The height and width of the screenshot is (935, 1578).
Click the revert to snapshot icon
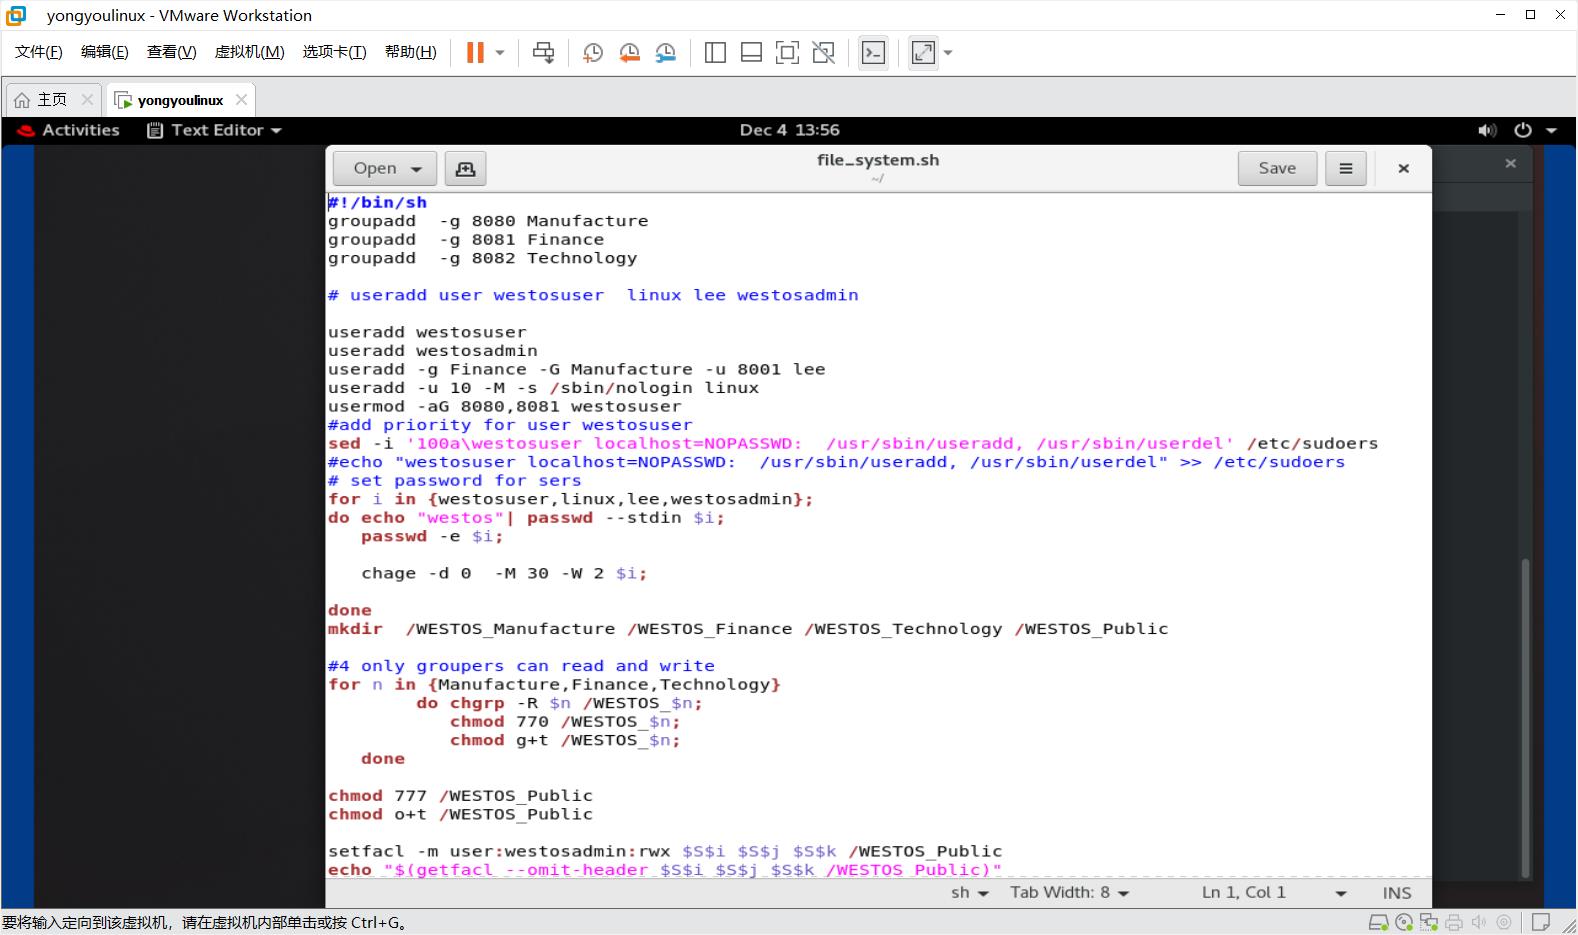pyautogui.click(x=629, y=53)
